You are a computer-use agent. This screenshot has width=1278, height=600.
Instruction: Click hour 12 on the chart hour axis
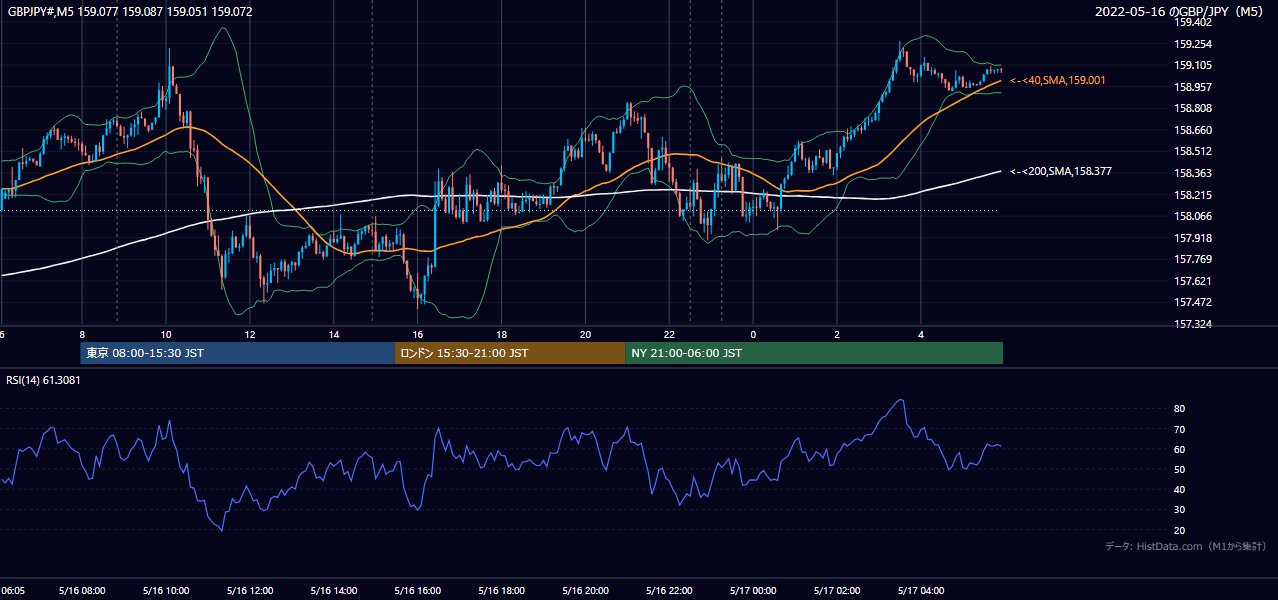250,335
